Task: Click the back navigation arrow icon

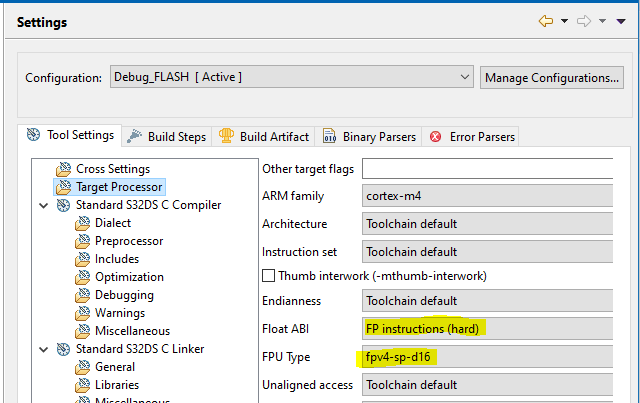Action: point(545,21)
